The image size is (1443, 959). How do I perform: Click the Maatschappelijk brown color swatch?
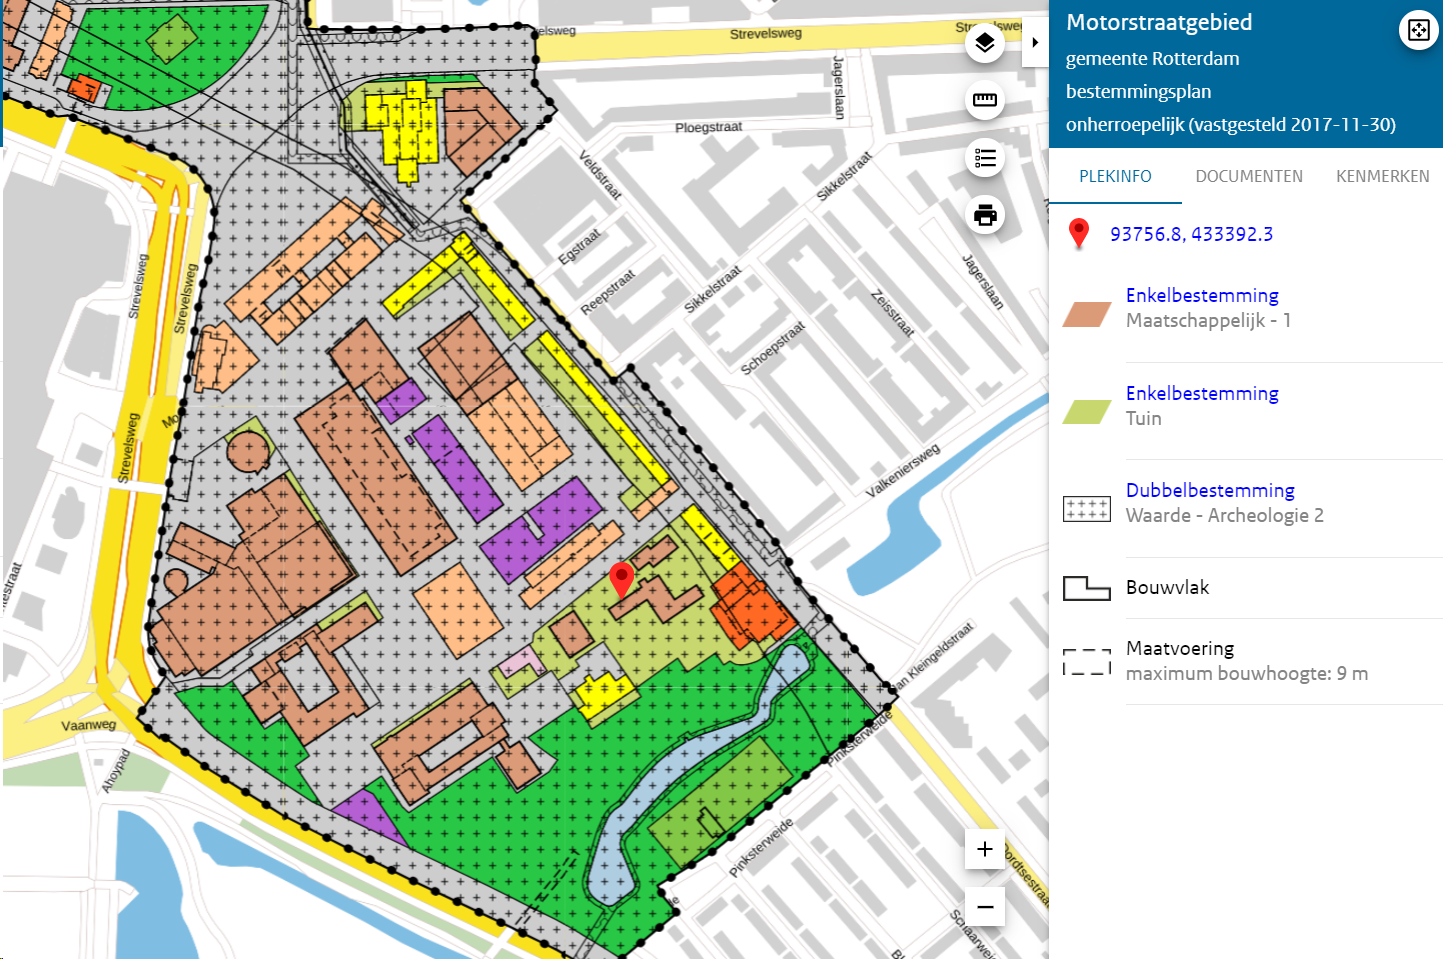coord(1087,314)
